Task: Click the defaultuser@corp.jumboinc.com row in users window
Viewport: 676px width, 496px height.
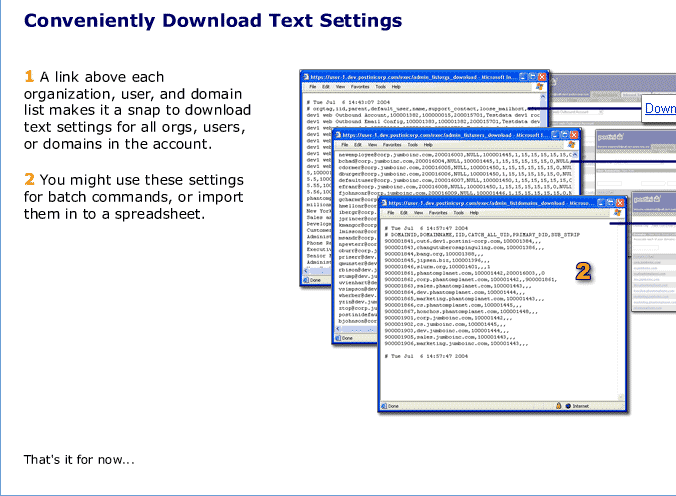Action: 455,180
